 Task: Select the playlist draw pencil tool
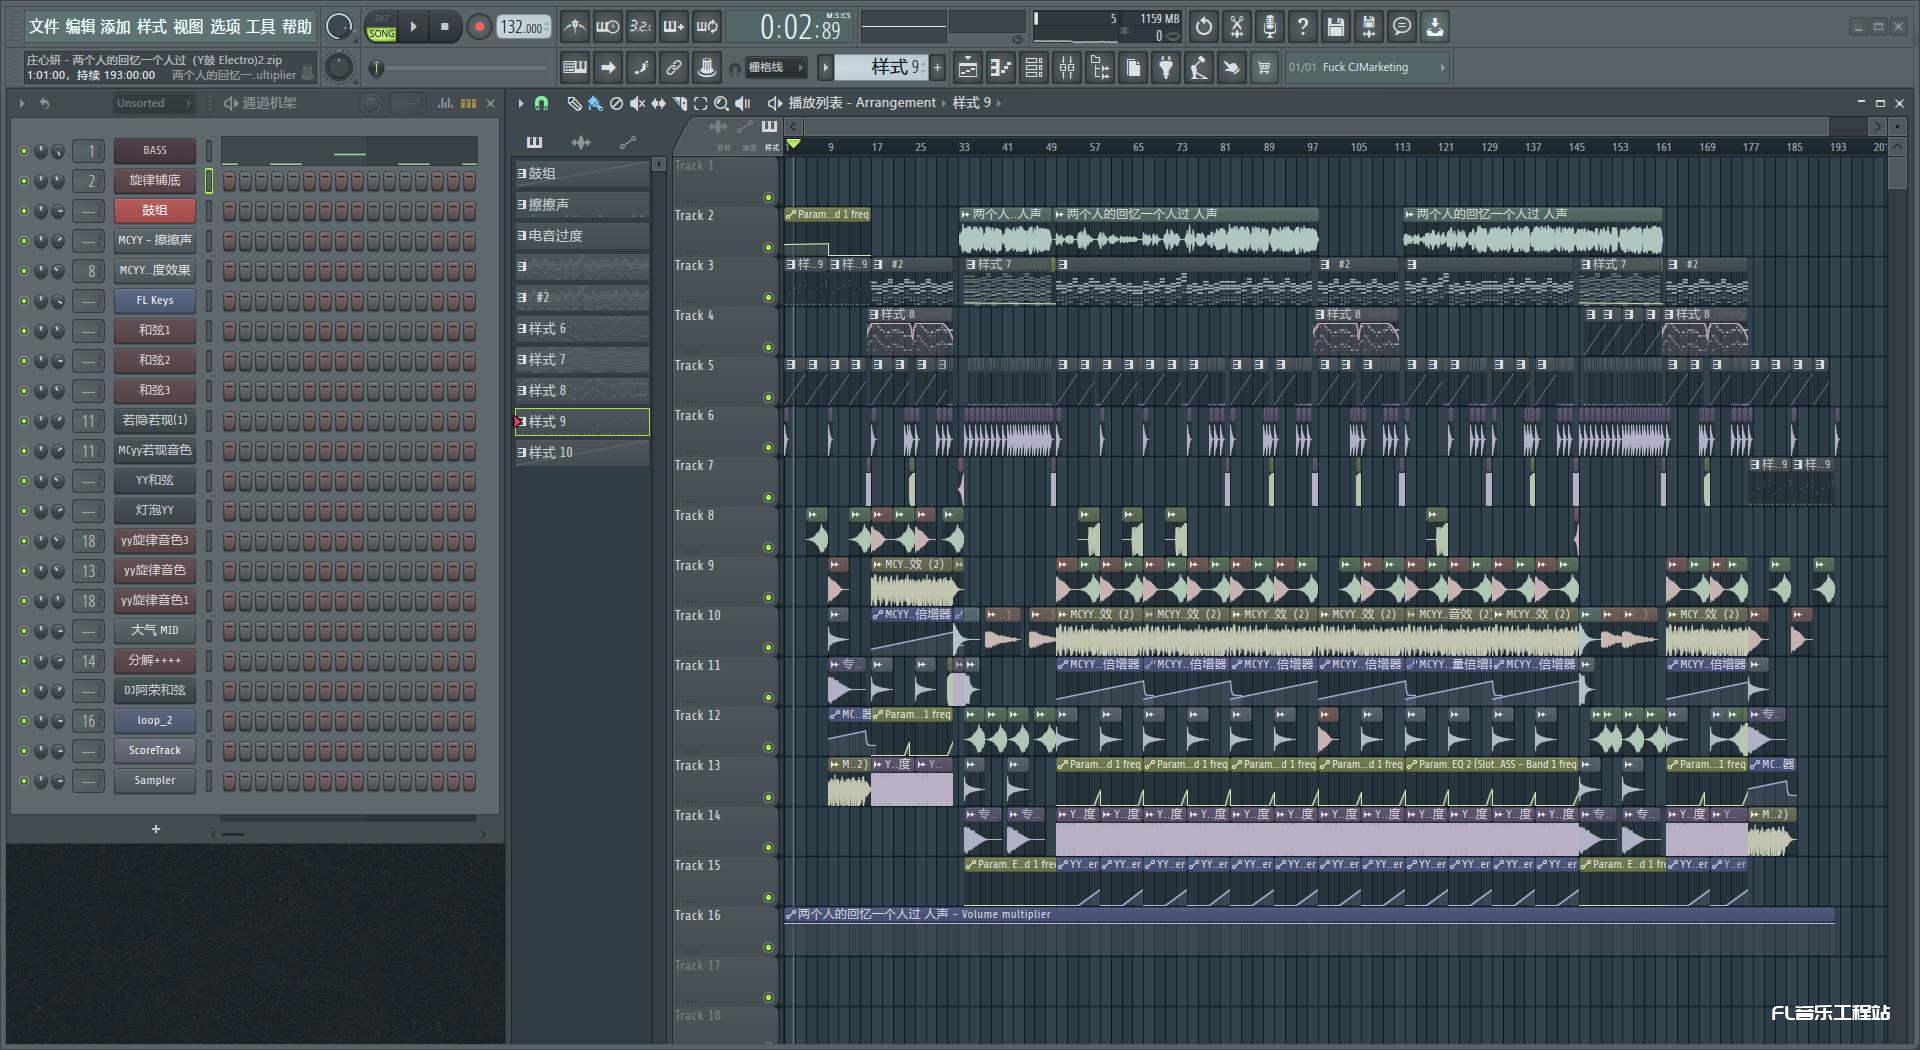point(574,103)
